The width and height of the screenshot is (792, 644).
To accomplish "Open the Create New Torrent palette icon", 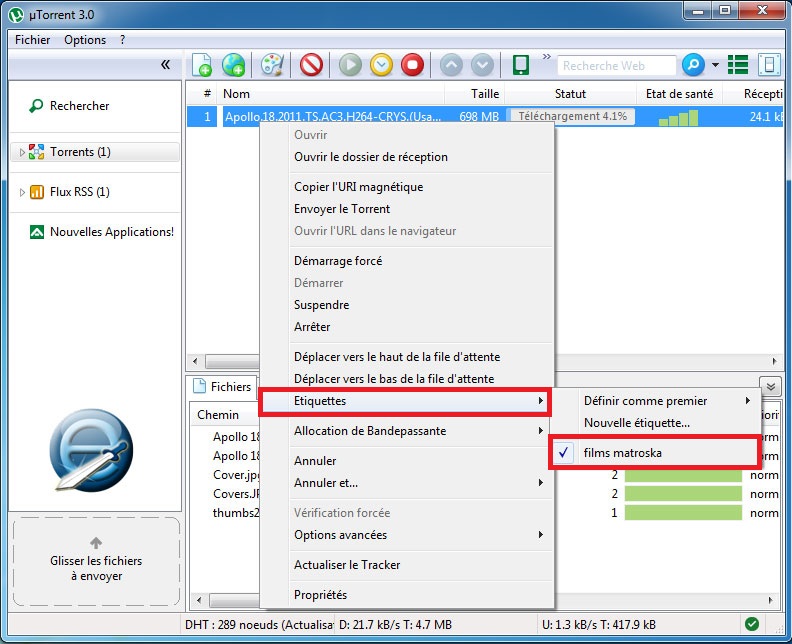I will (x=272, y=65).
